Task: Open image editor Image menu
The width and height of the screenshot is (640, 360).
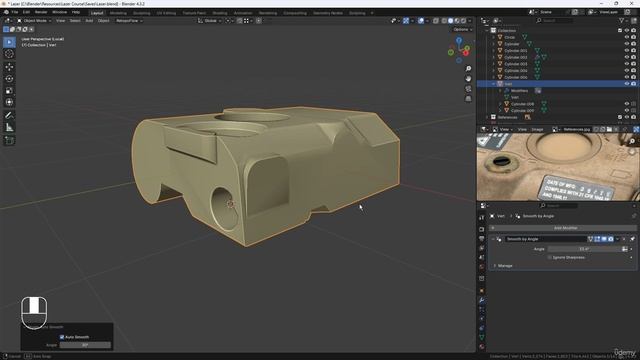Action: [x=537, y=129]
